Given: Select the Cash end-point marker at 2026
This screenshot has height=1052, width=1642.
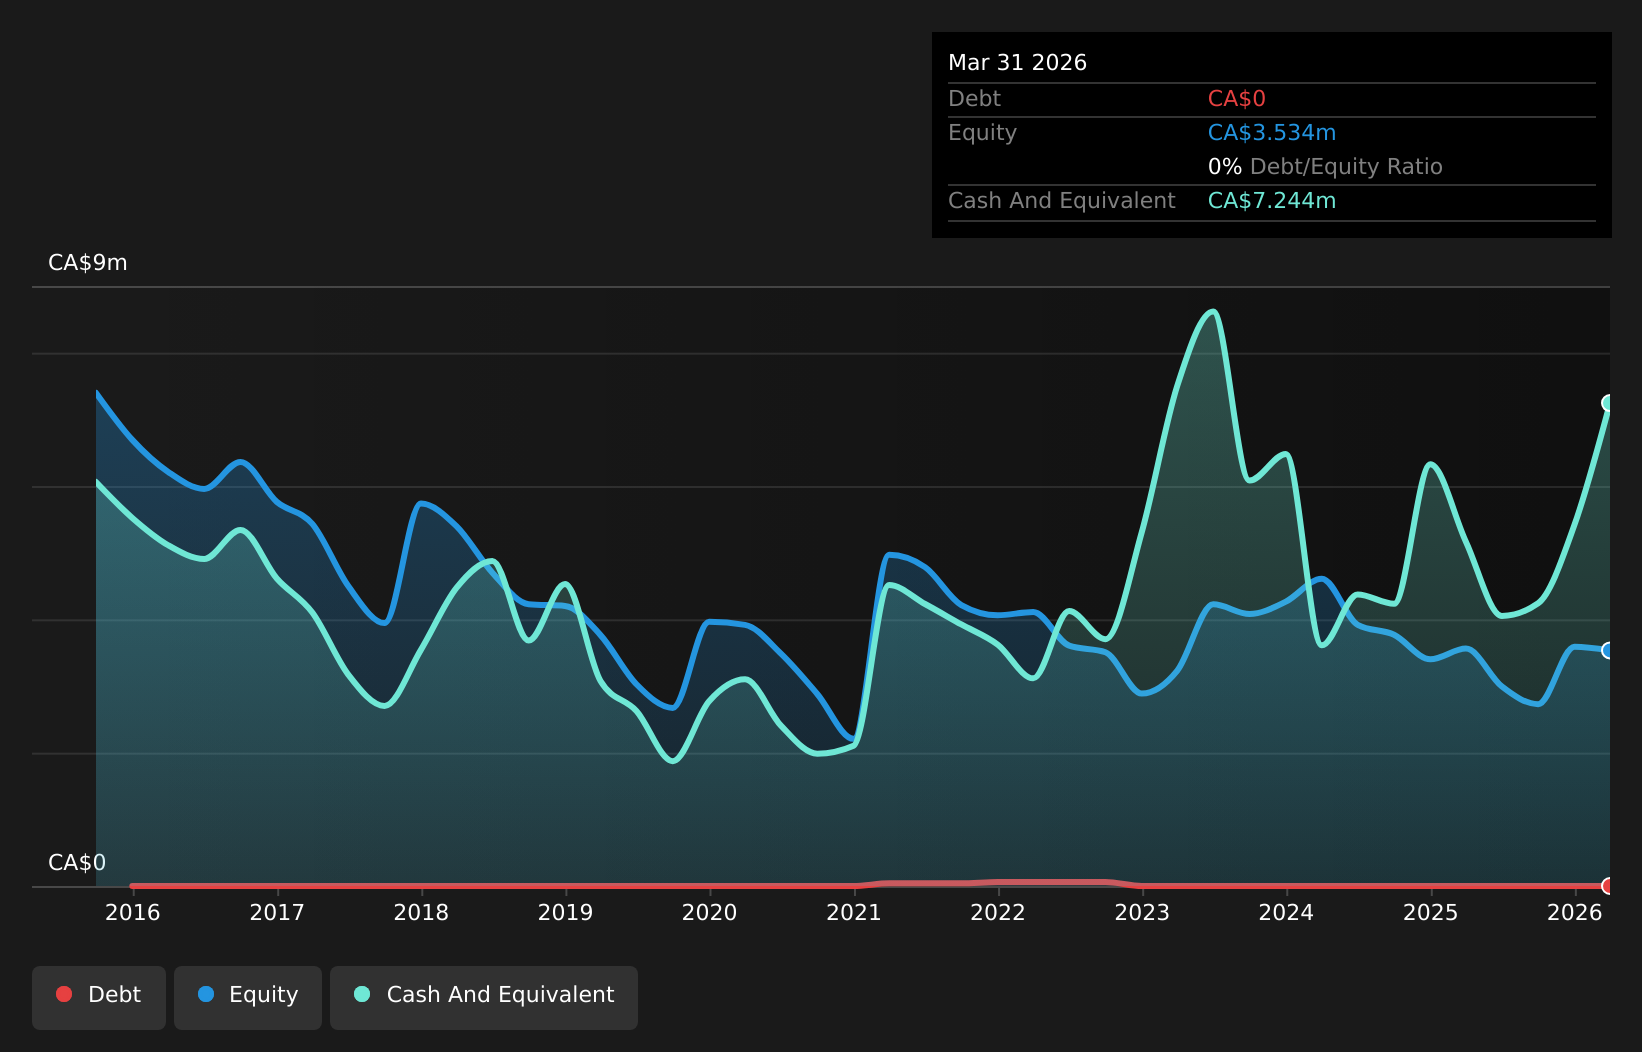Looking at the screenshot, I should 1609,403.
